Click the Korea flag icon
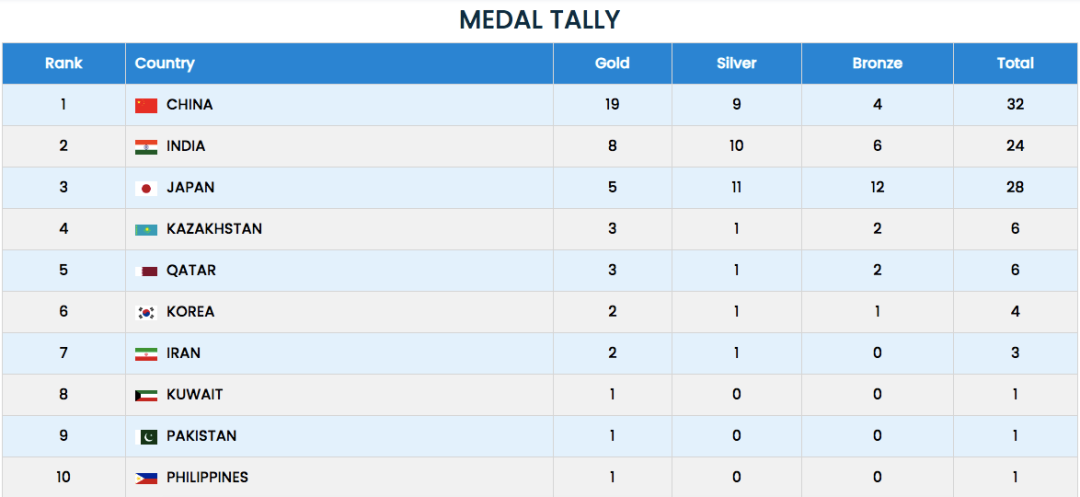 click(x=146, y=312)
